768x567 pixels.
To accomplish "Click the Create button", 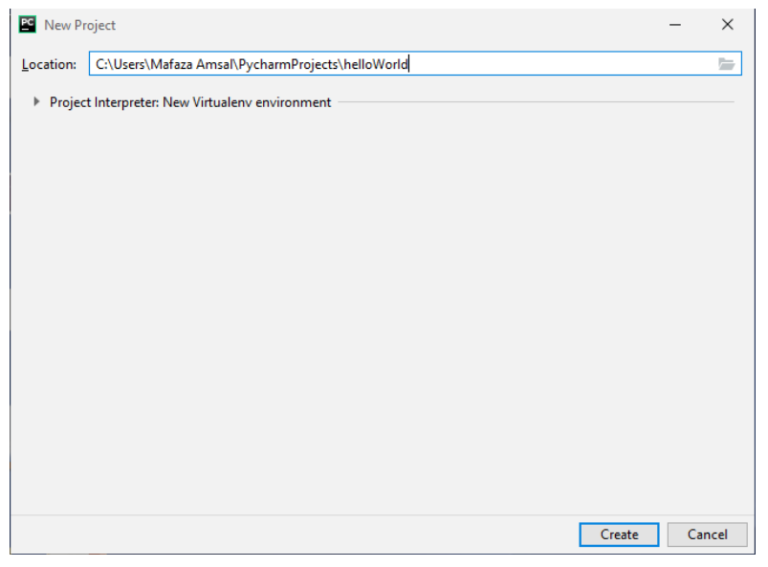I will pyautogui.click(x=619, y=534).
